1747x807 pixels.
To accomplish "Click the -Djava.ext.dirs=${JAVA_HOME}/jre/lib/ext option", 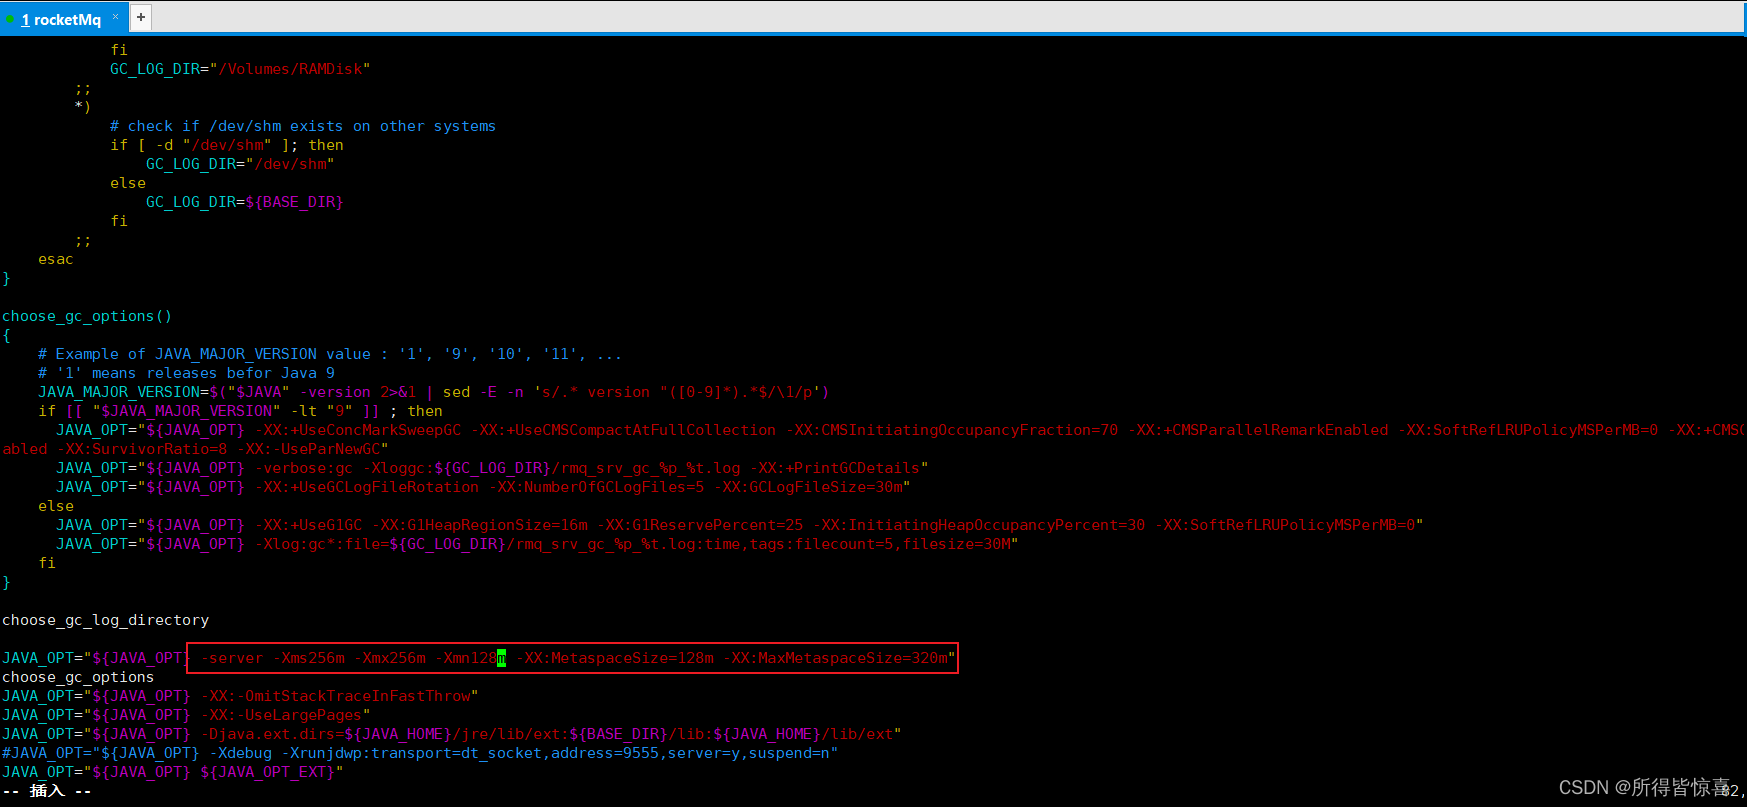I will tap(380, 734).
